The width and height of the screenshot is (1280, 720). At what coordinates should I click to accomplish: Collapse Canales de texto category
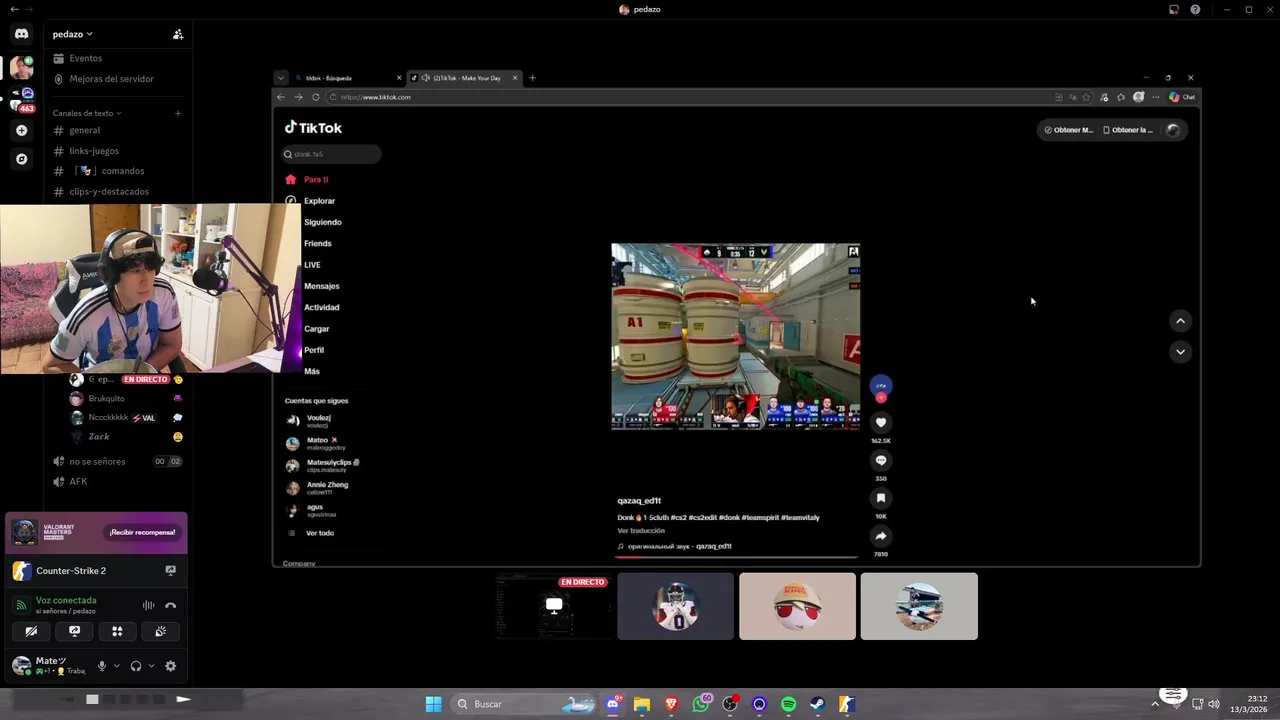(x=87, y=113)
